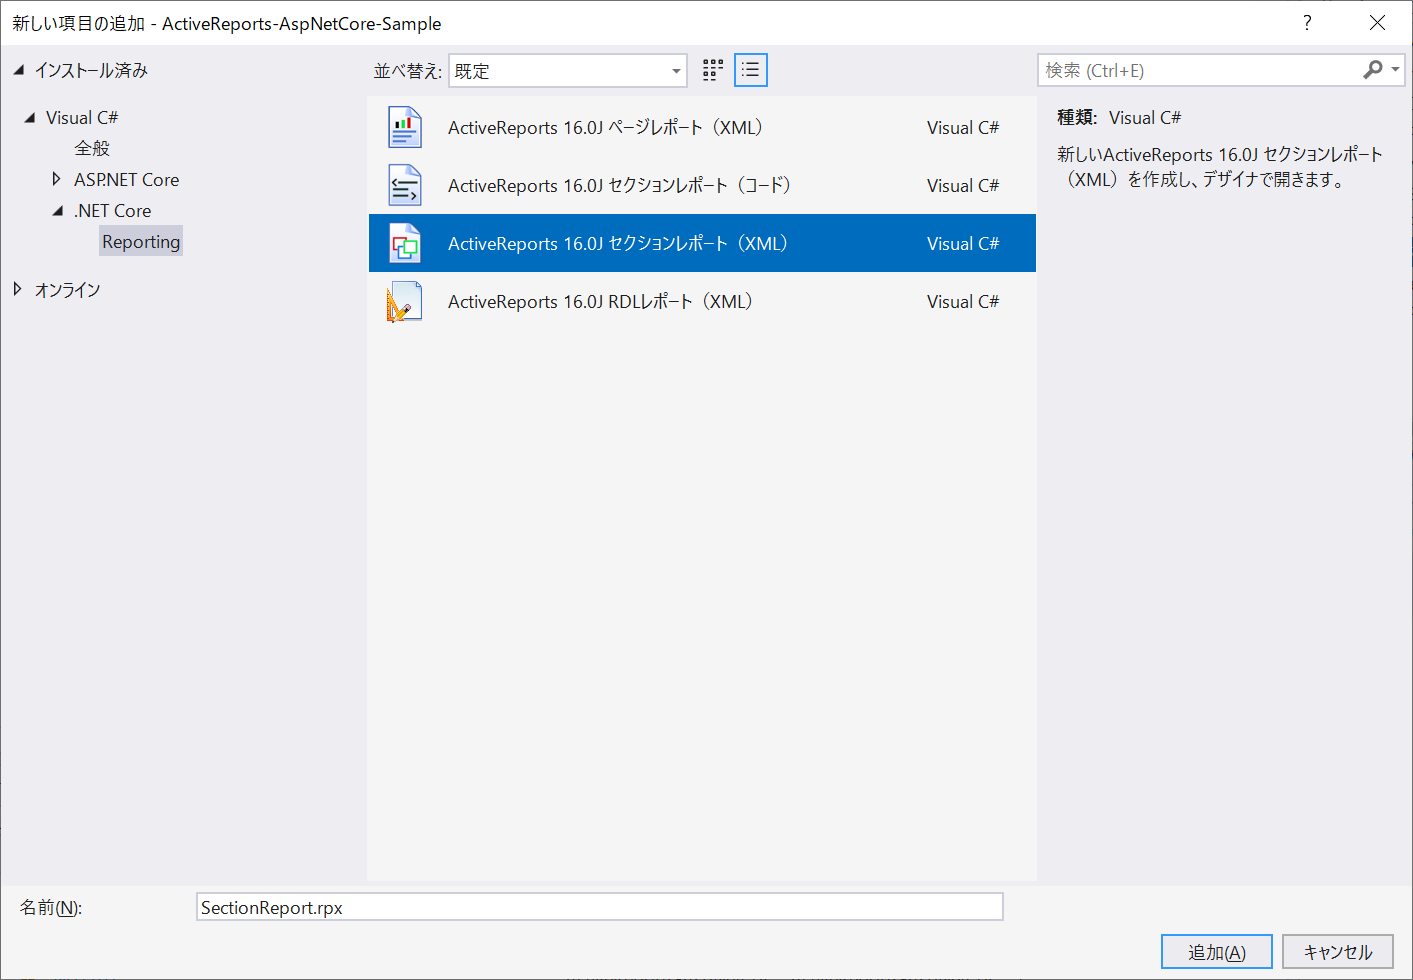The height and width of the screenshot is (980, 1413).
Task: Open the 並べ替え sort dropdown
Action: point(568,71)
